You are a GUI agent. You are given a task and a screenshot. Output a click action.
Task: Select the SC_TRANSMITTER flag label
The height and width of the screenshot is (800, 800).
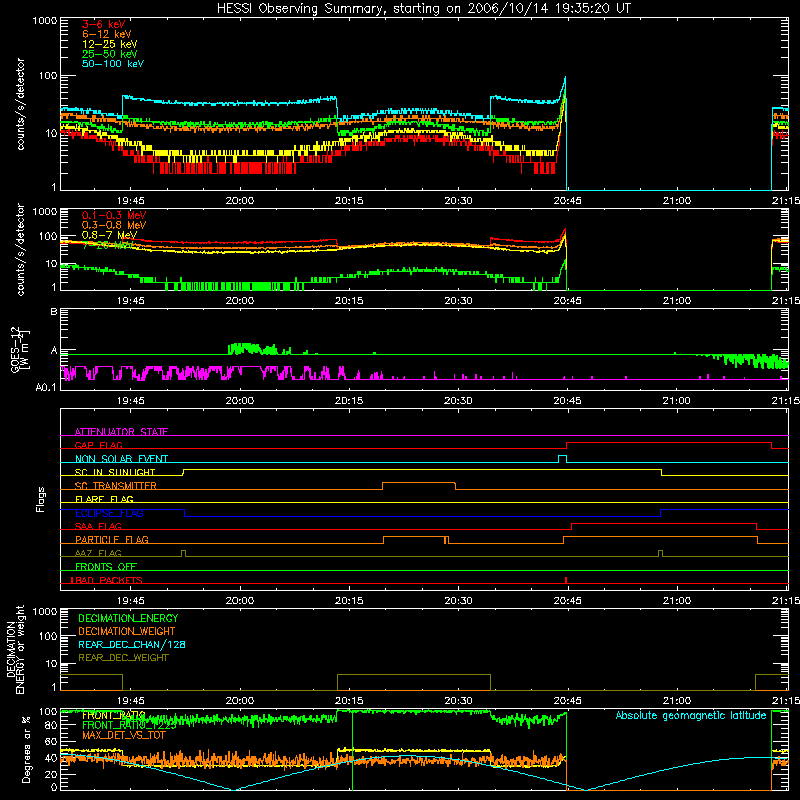[x=116, y=486]
